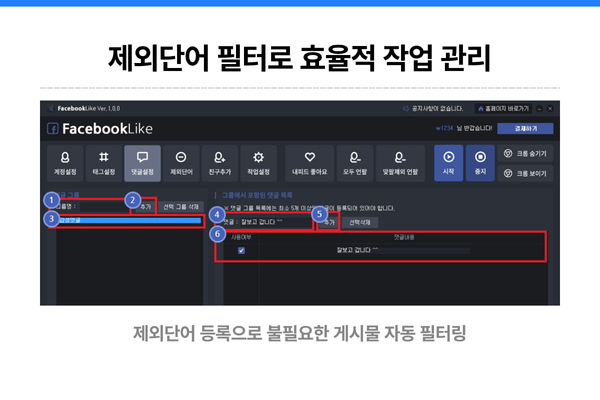Close the FacebookLike window

click(x=550, y=109)
